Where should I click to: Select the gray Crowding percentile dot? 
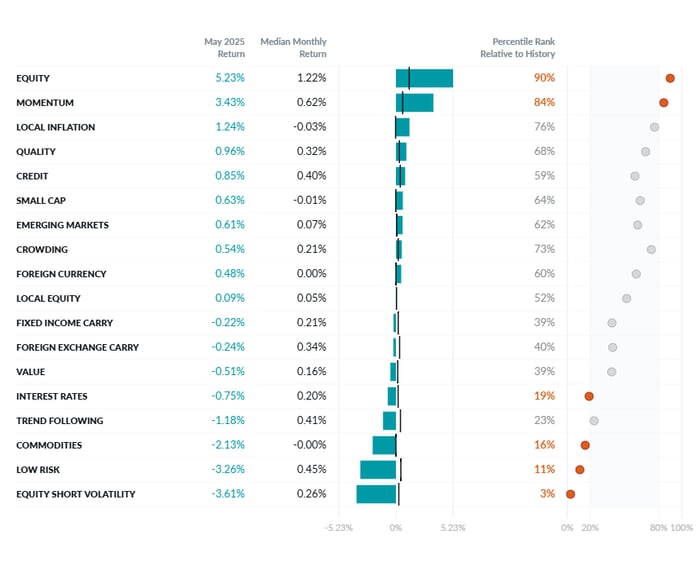pyautogui.click(x=651, y=250)
